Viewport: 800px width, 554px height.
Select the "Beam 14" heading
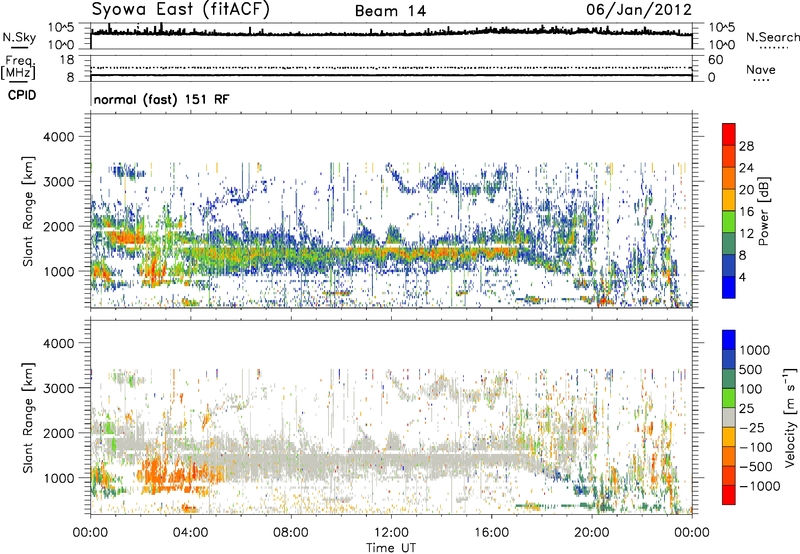pyautogui.click(x=390, y=11)
